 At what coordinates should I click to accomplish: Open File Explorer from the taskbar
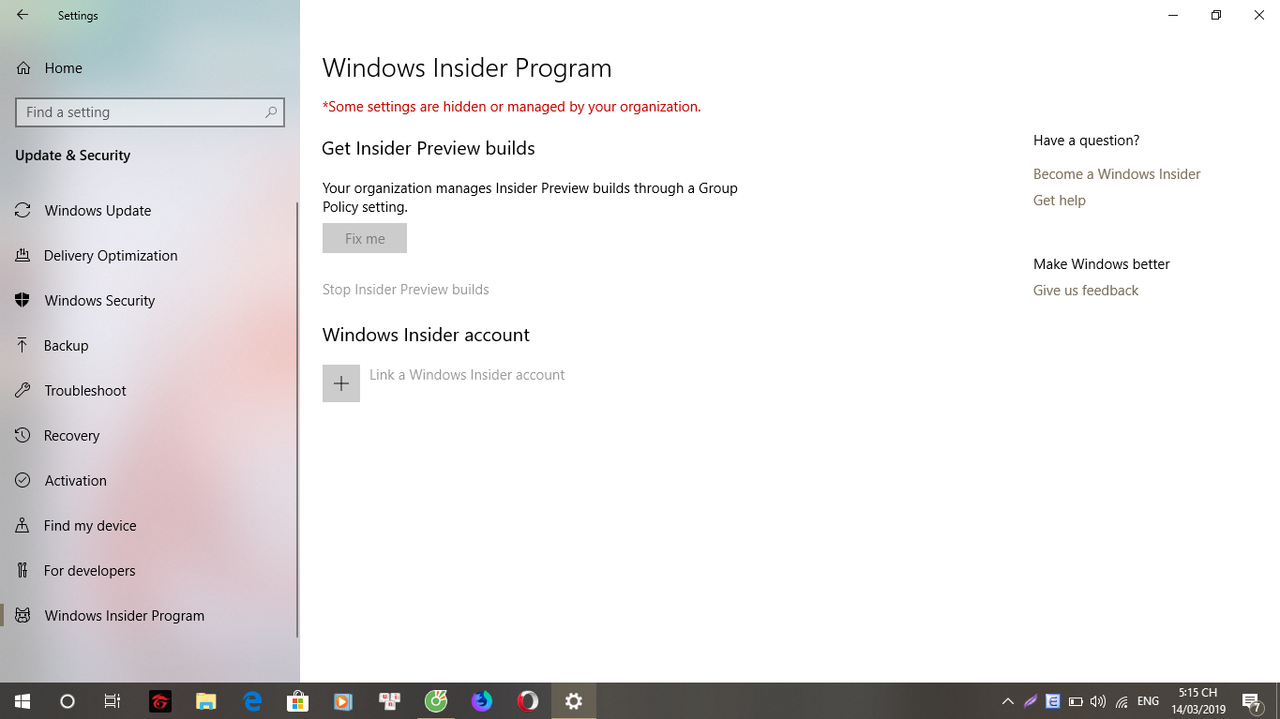point(206,701)
